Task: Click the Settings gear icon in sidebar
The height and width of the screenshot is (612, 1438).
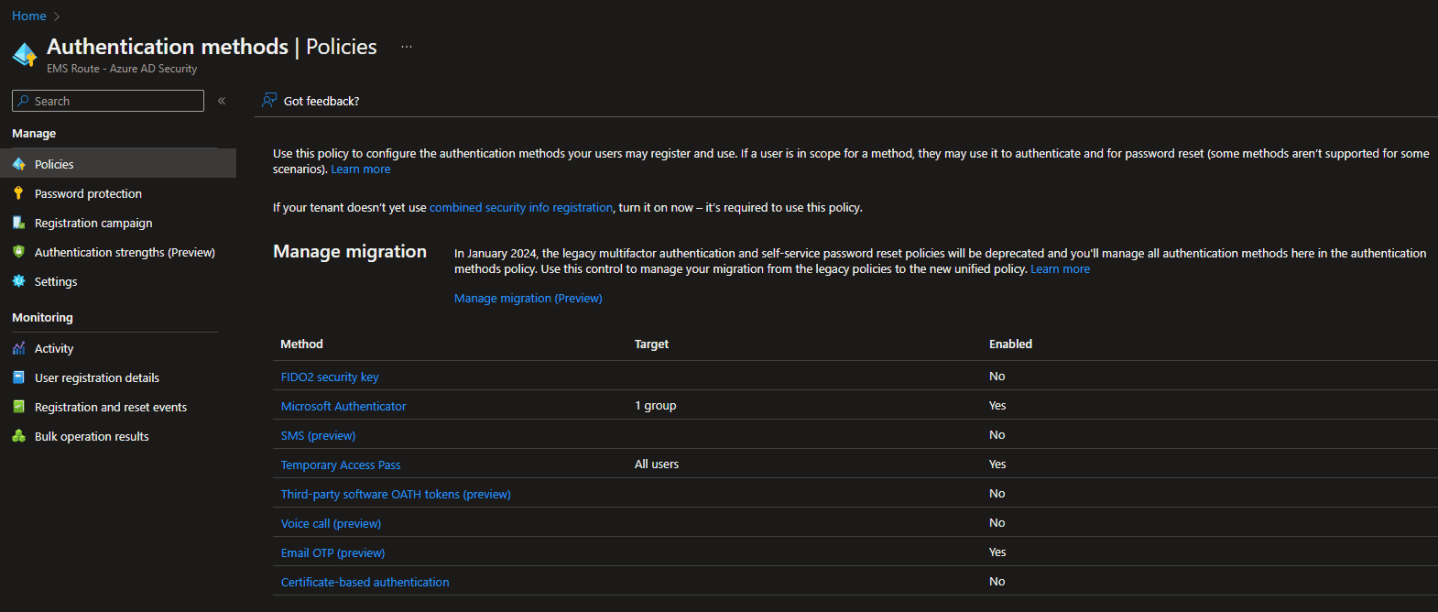Action: [x=18, y=281]
